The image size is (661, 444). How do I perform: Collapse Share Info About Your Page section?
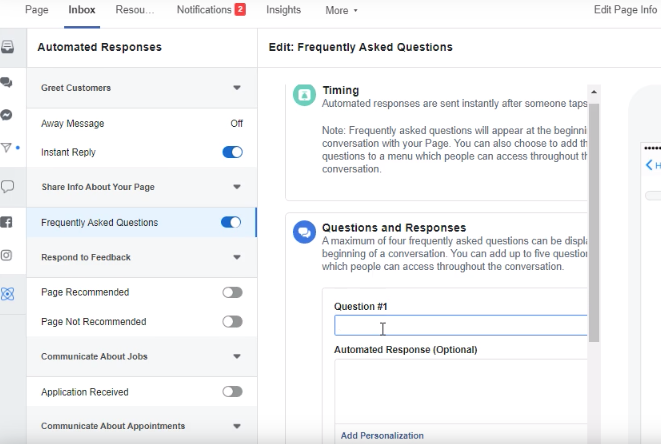click(x=237, y=187)
